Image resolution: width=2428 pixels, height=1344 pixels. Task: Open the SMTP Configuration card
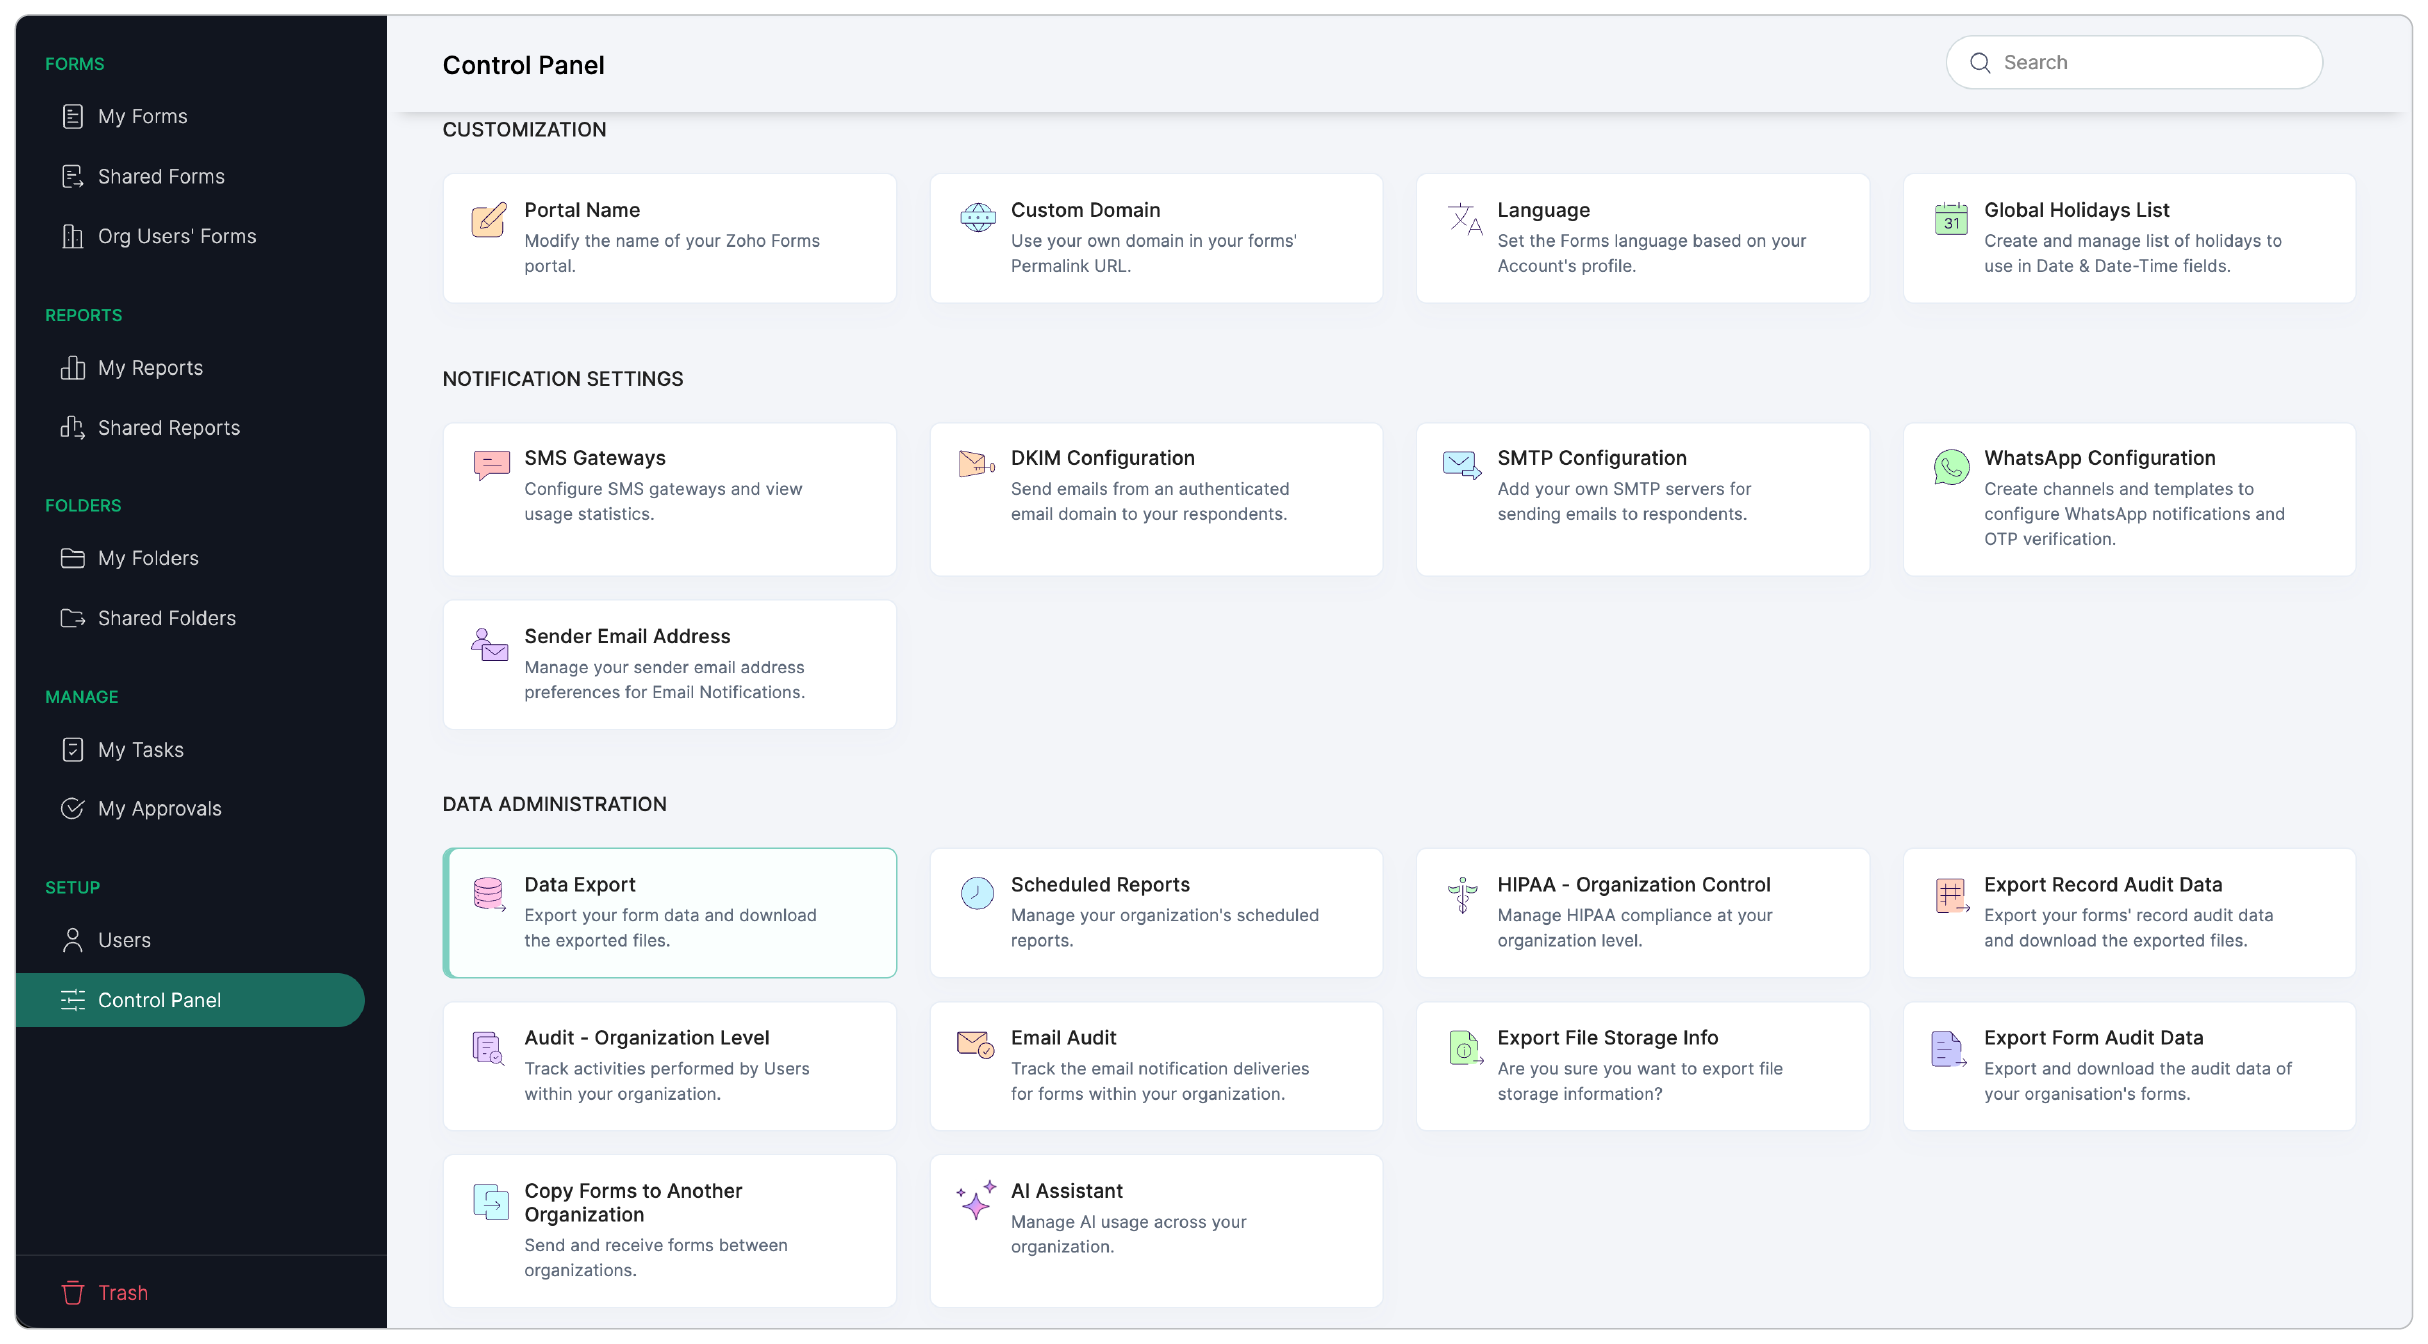pos(1641,499)
